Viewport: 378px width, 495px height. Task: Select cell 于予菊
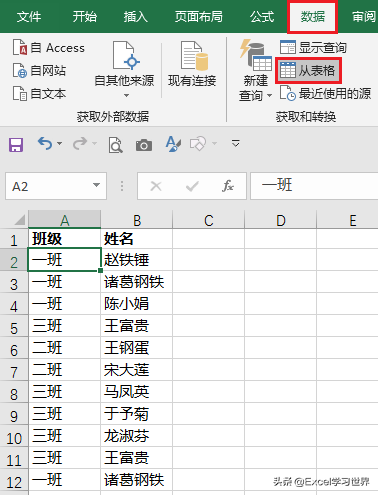(137, 414)
